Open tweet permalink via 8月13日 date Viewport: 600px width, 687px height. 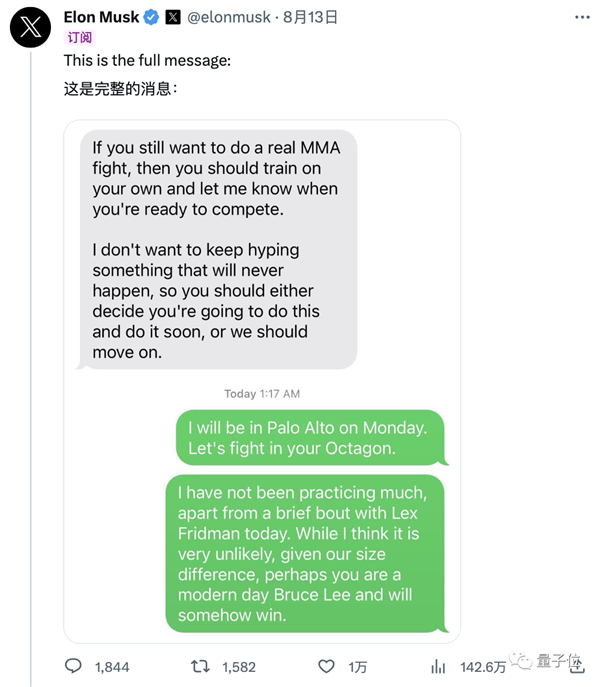(x=310, y=17)
